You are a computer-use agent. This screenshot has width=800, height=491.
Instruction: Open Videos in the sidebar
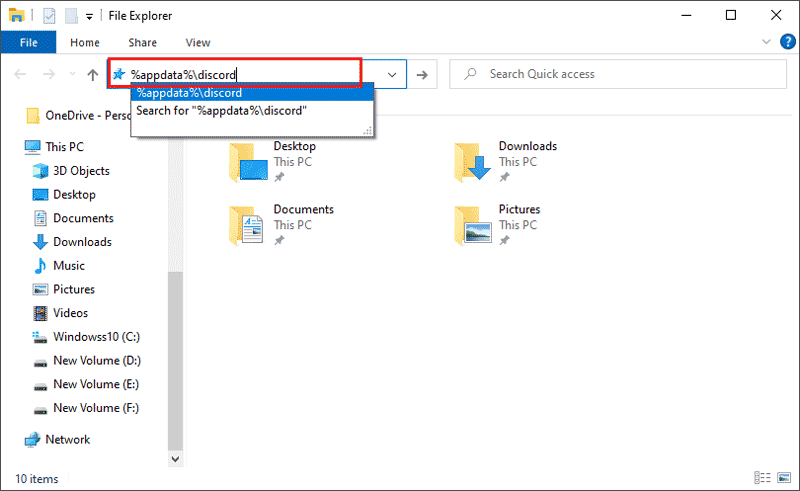point(60,313)
